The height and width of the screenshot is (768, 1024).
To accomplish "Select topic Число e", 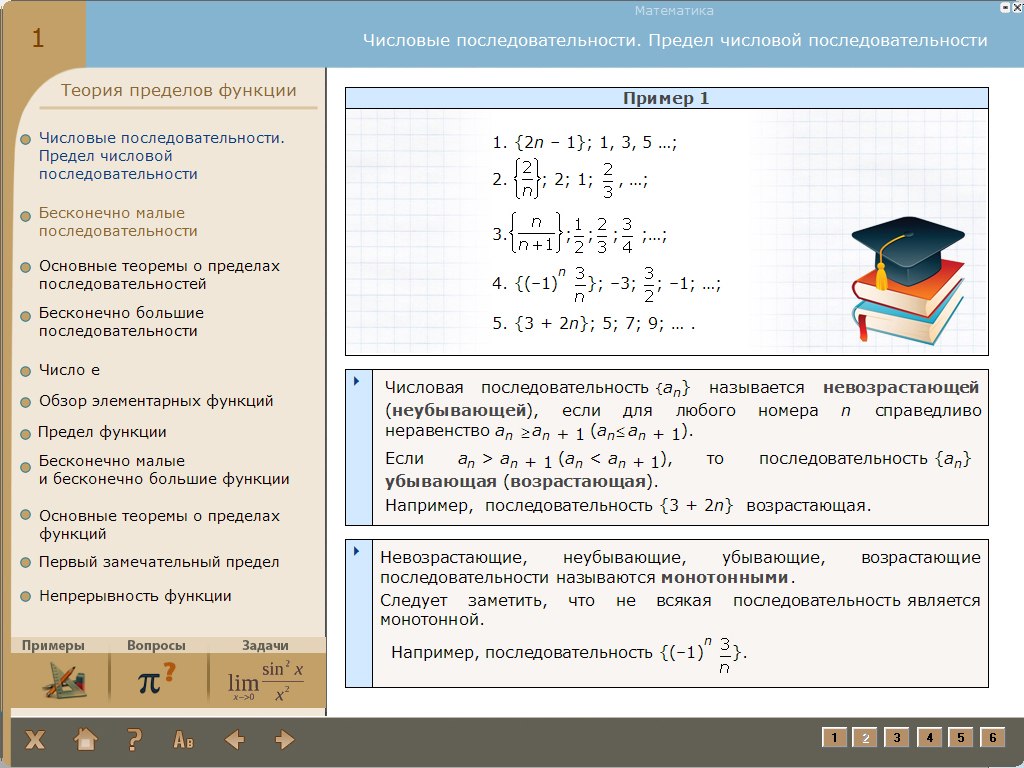I will (x=69, y=370).
